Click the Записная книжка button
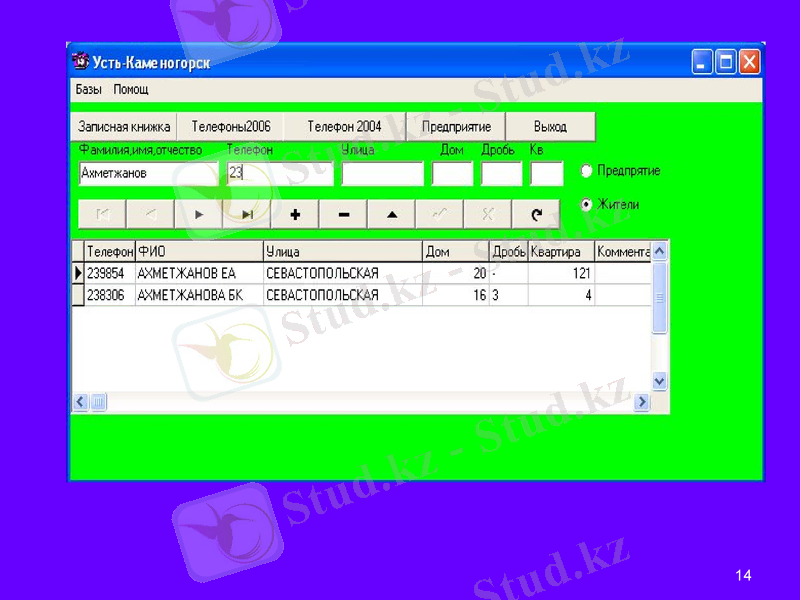Screen dimensions: 800x600 pyautogui.click(x=124, y=127)
